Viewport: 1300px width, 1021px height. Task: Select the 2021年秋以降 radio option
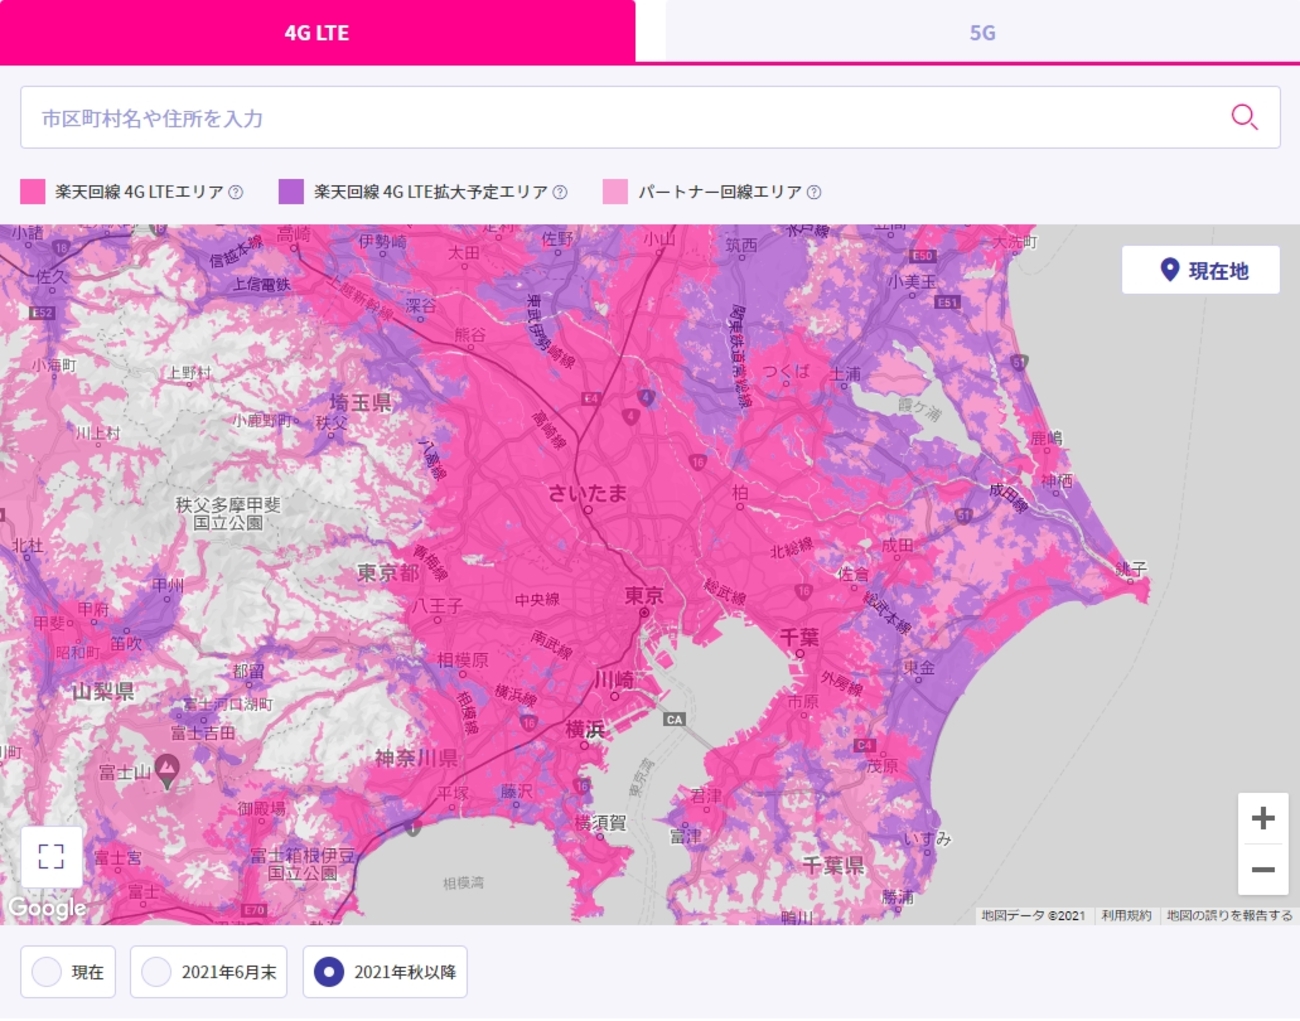point(385,972)
